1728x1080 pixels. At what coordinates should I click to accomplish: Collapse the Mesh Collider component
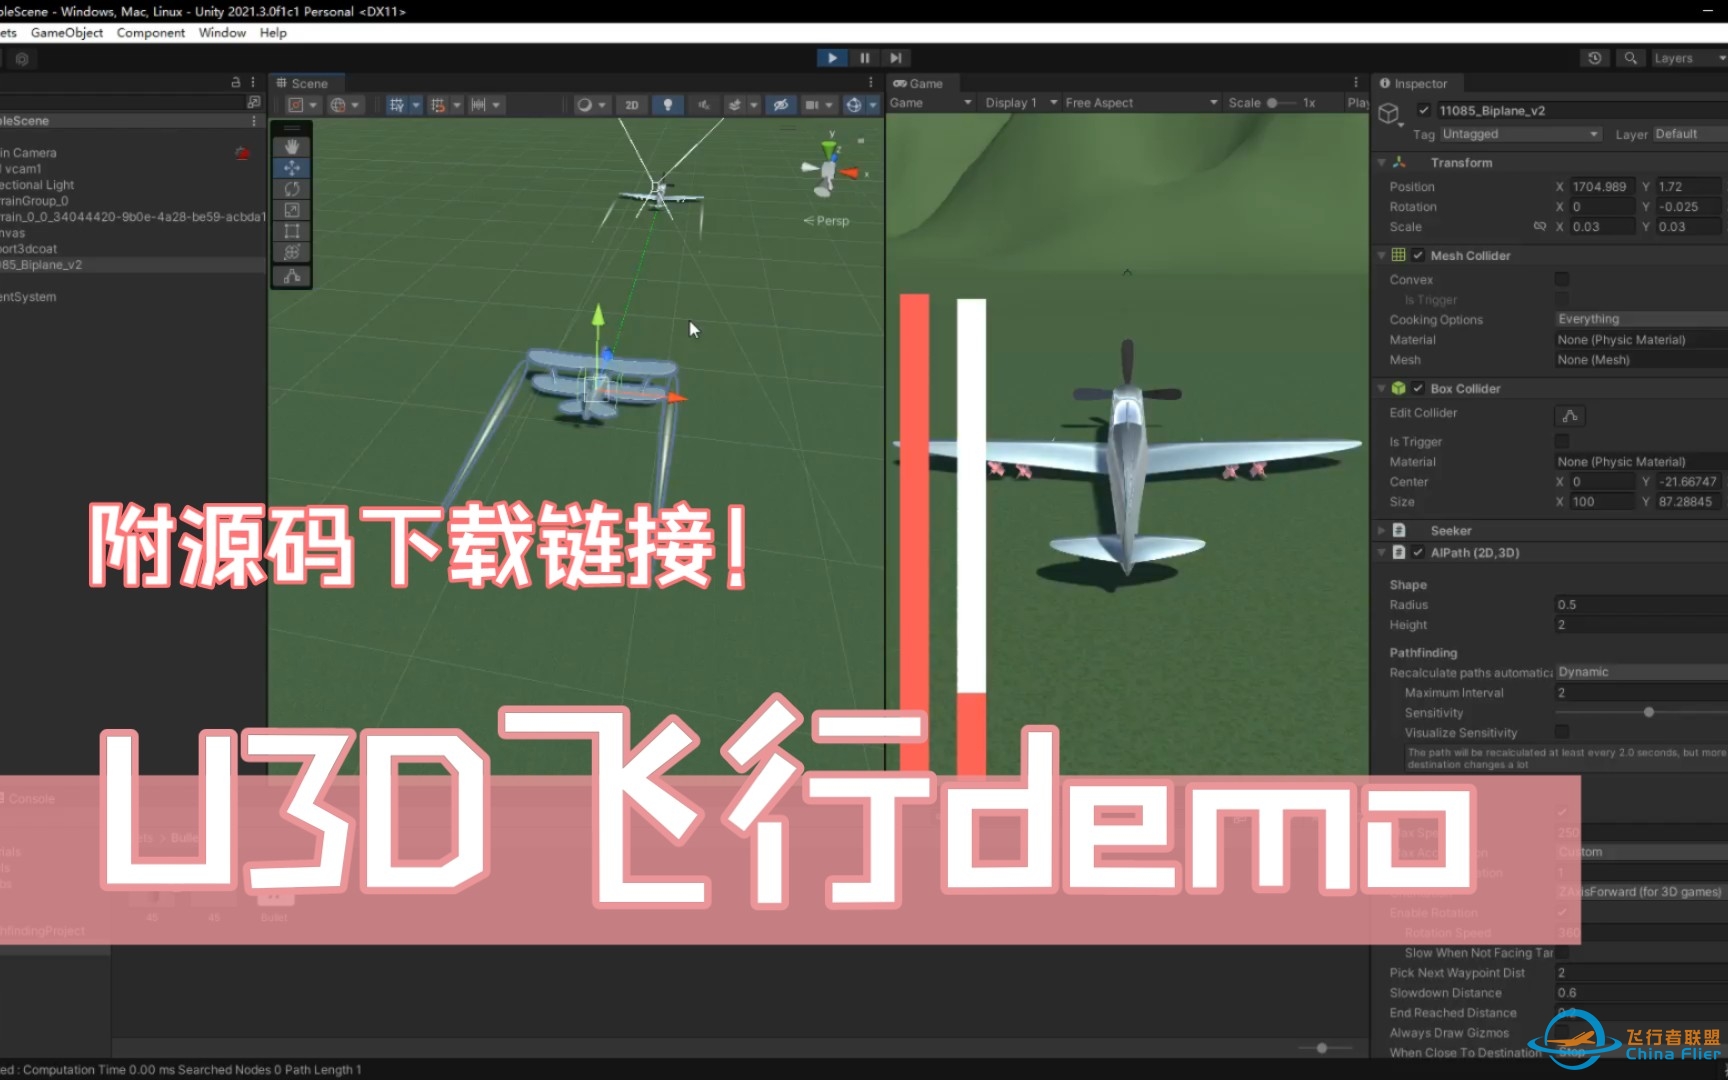point(1382,256)
